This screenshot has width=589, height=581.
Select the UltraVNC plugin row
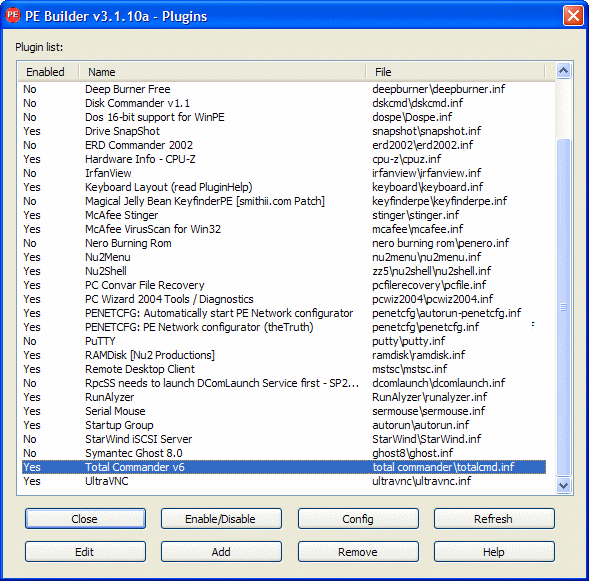tap(284, 481)
